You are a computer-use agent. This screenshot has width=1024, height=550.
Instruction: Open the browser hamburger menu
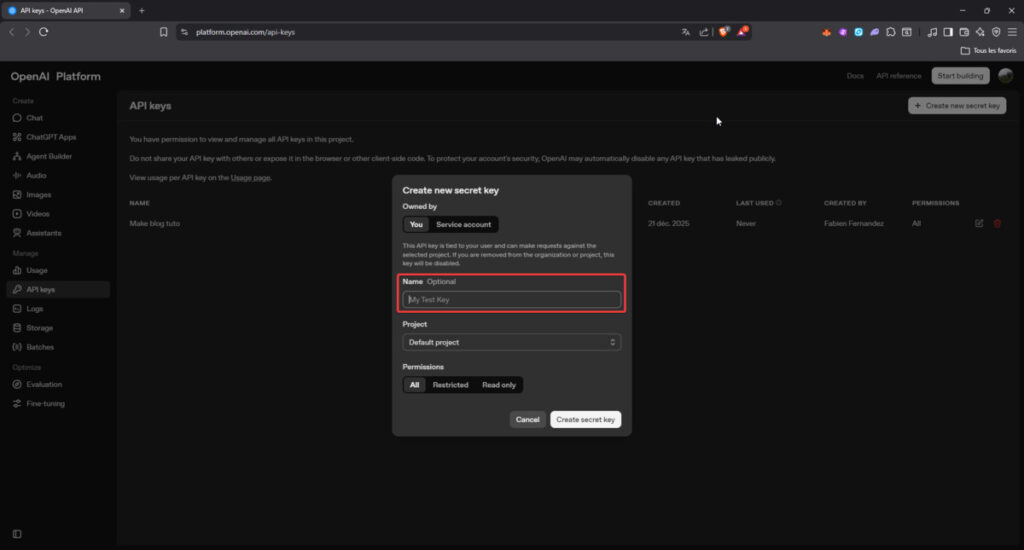(x=1012, y=32)
